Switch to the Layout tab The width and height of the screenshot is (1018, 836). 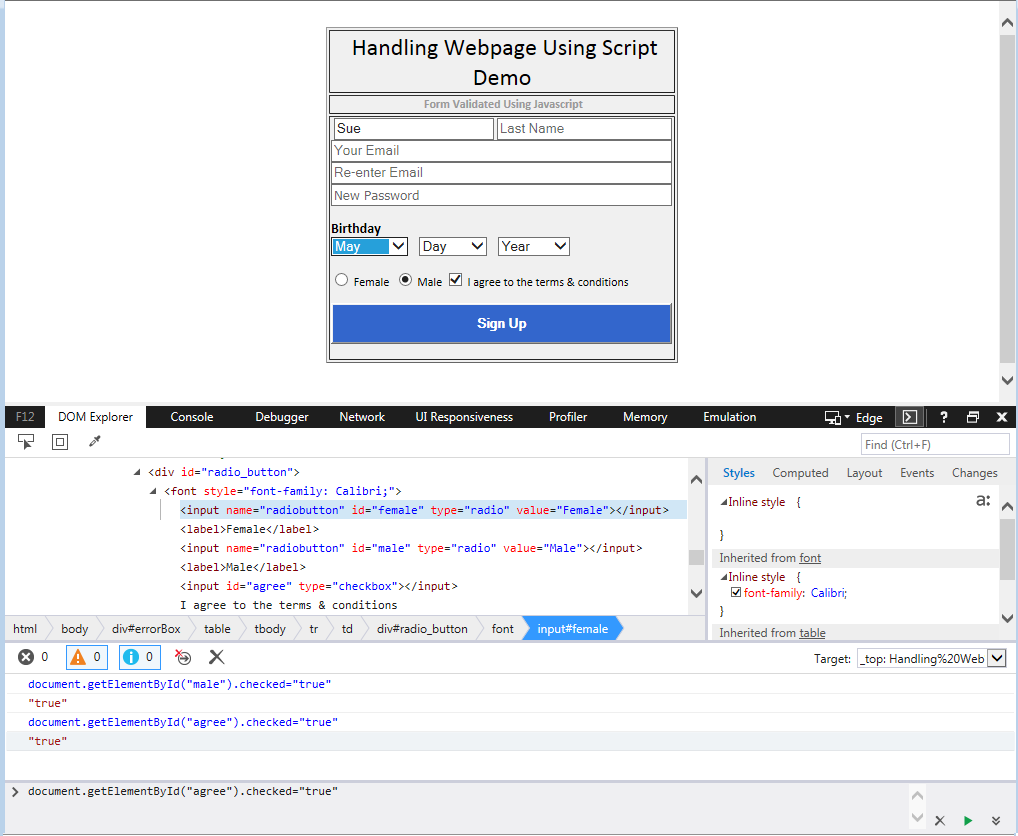tap(864, 473)
